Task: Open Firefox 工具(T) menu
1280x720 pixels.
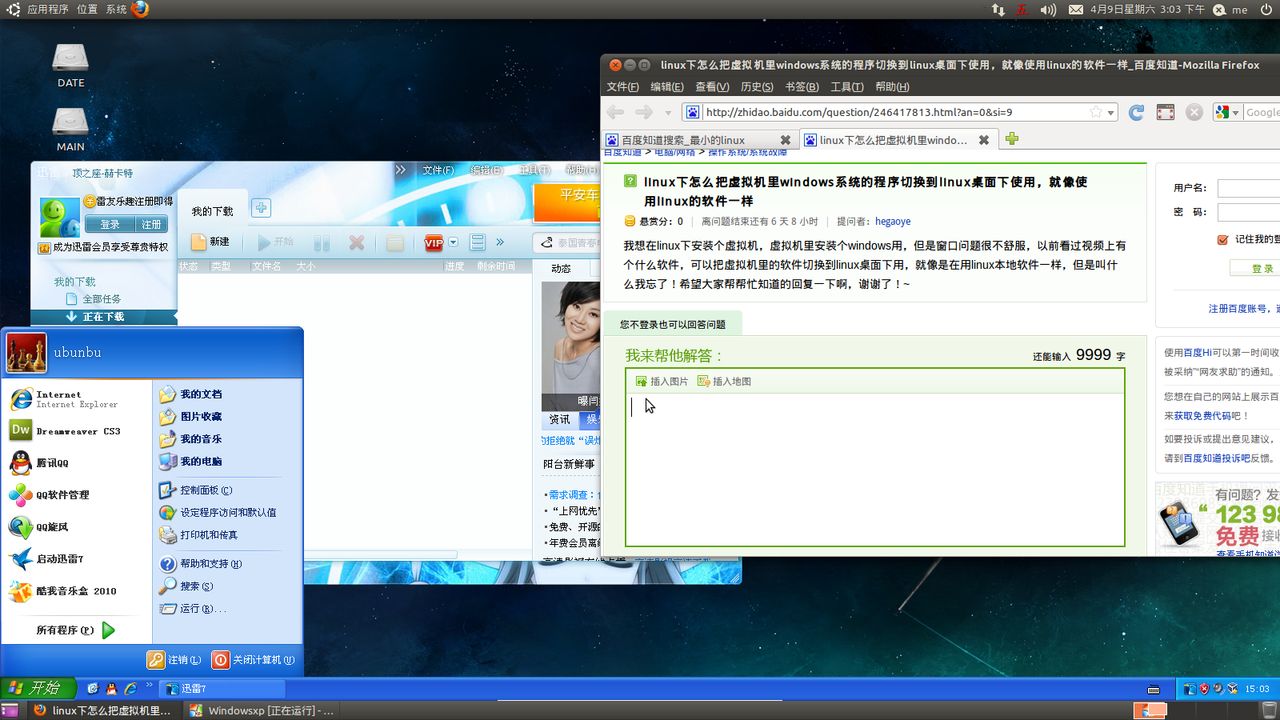Action: tap(846, 87)
